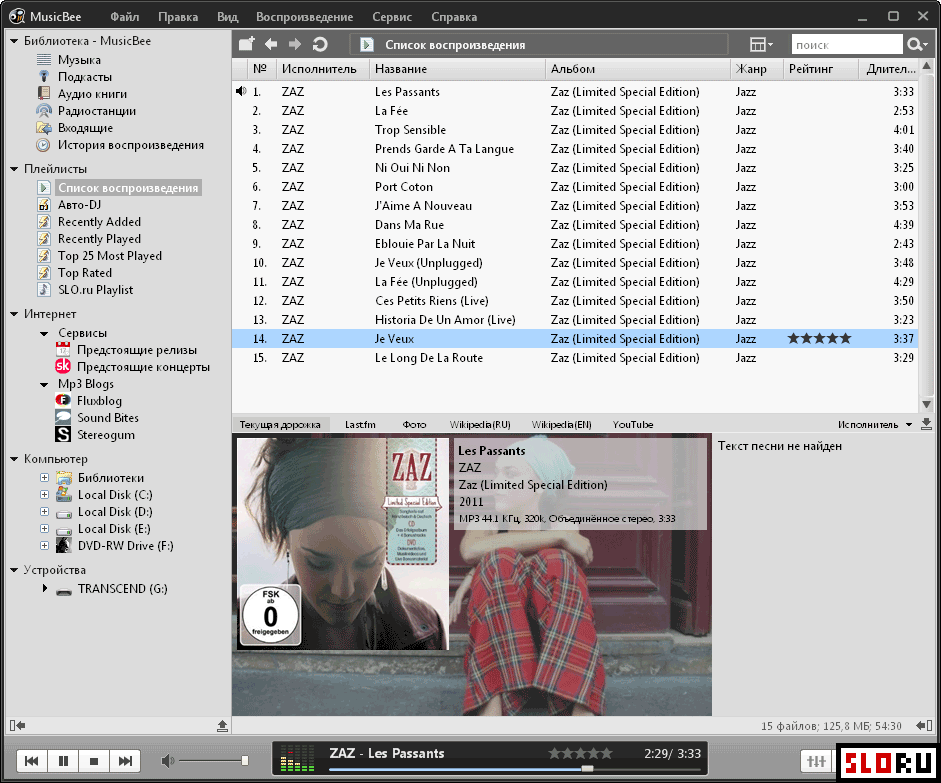Open История воспроизведения playback history
The height and width of the screenshot is (783, 941).
[x=130, y=145]
